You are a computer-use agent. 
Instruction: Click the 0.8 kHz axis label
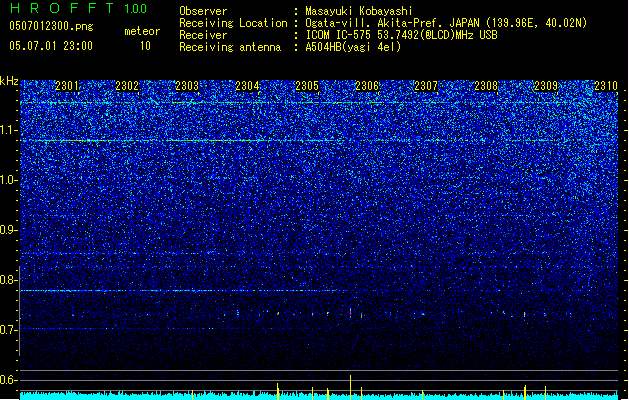point(8,280)
